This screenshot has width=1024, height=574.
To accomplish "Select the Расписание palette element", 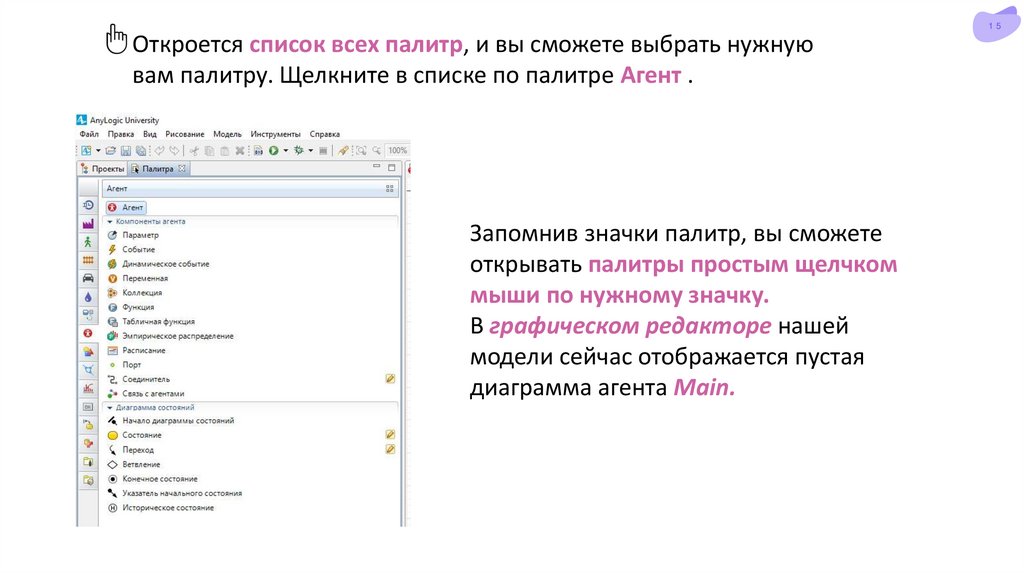I will [x=136, y=350].
